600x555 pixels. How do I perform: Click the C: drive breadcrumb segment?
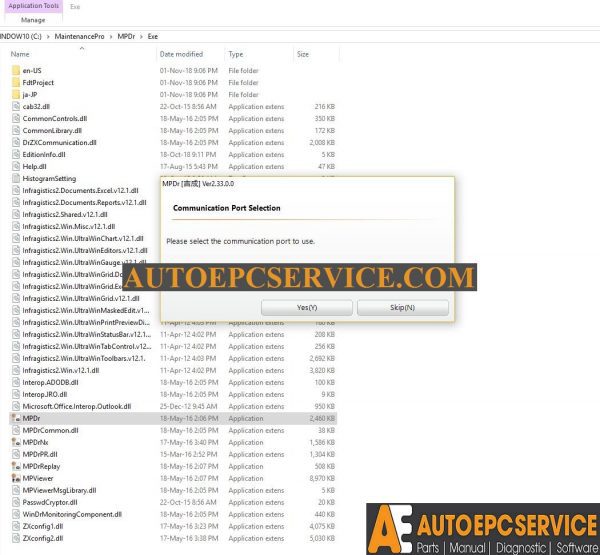click(21, 36)
